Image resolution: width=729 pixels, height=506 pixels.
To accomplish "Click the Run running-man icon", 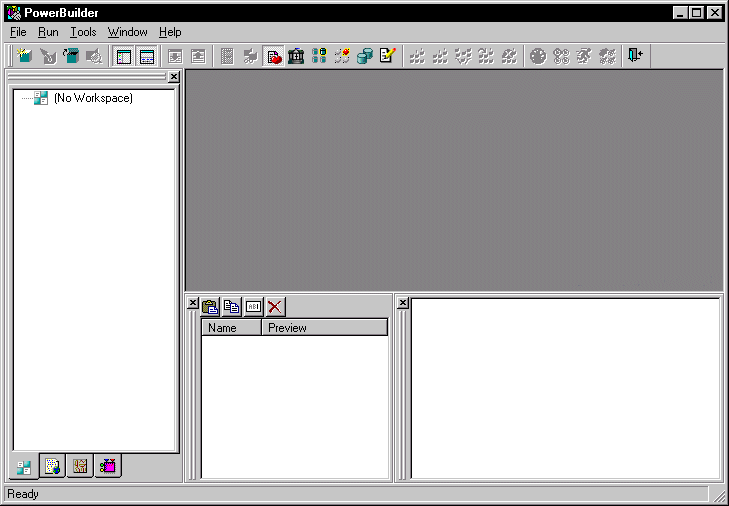I will coord(584,56).
